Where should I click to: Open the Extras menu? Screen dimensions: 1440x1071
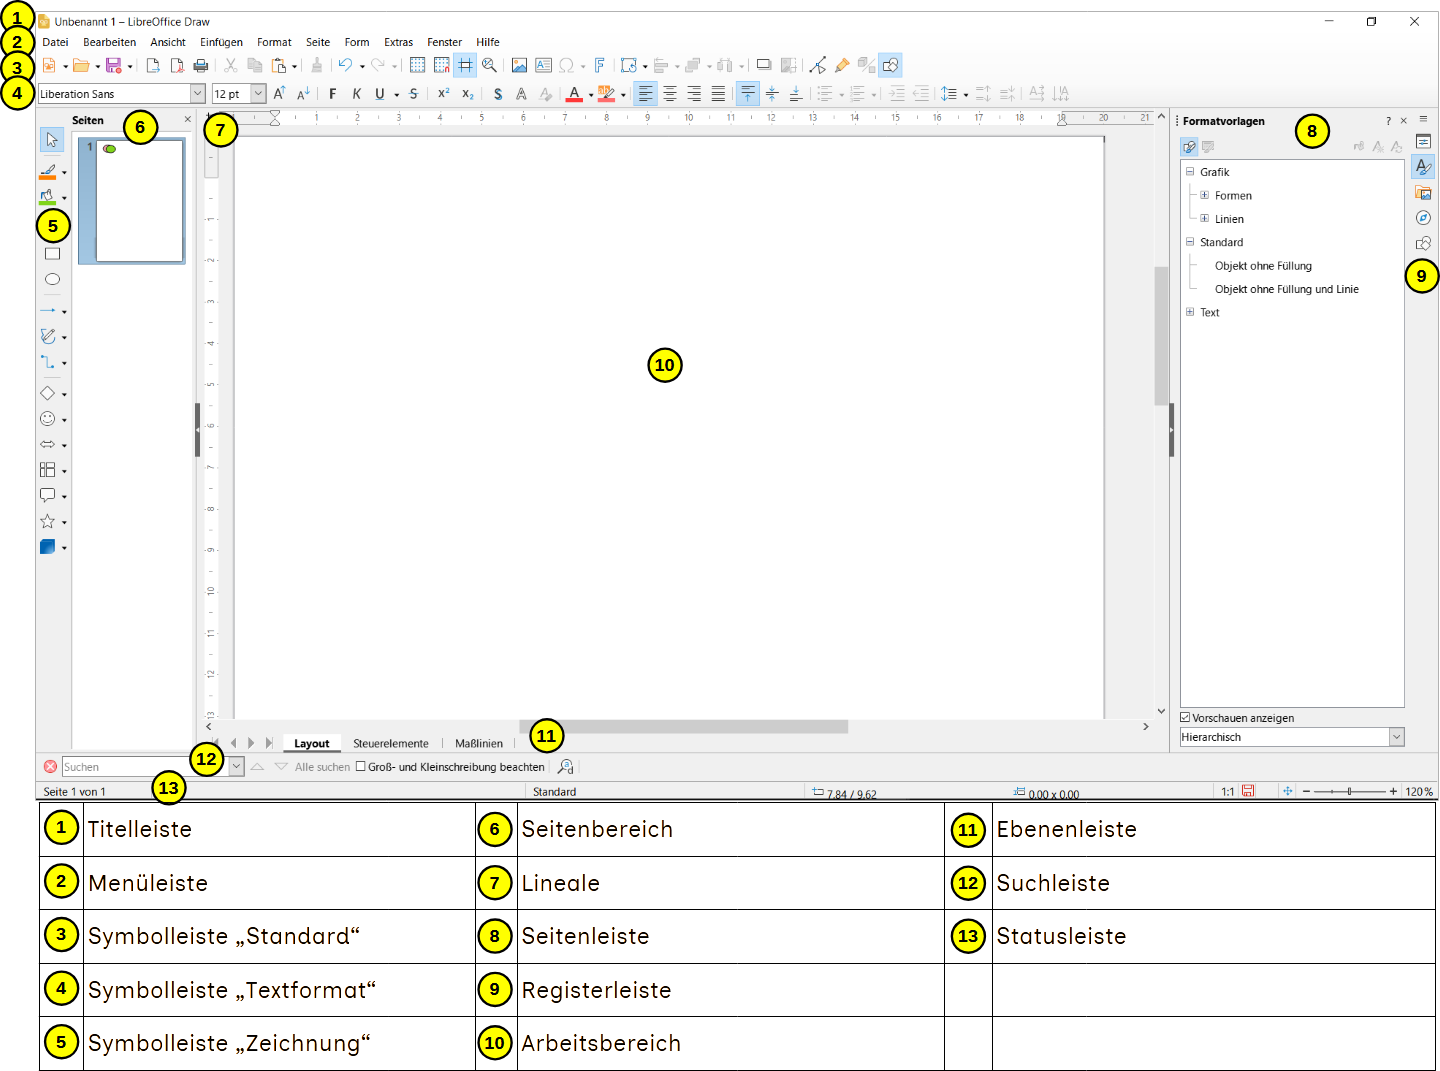tap(398, 42)
